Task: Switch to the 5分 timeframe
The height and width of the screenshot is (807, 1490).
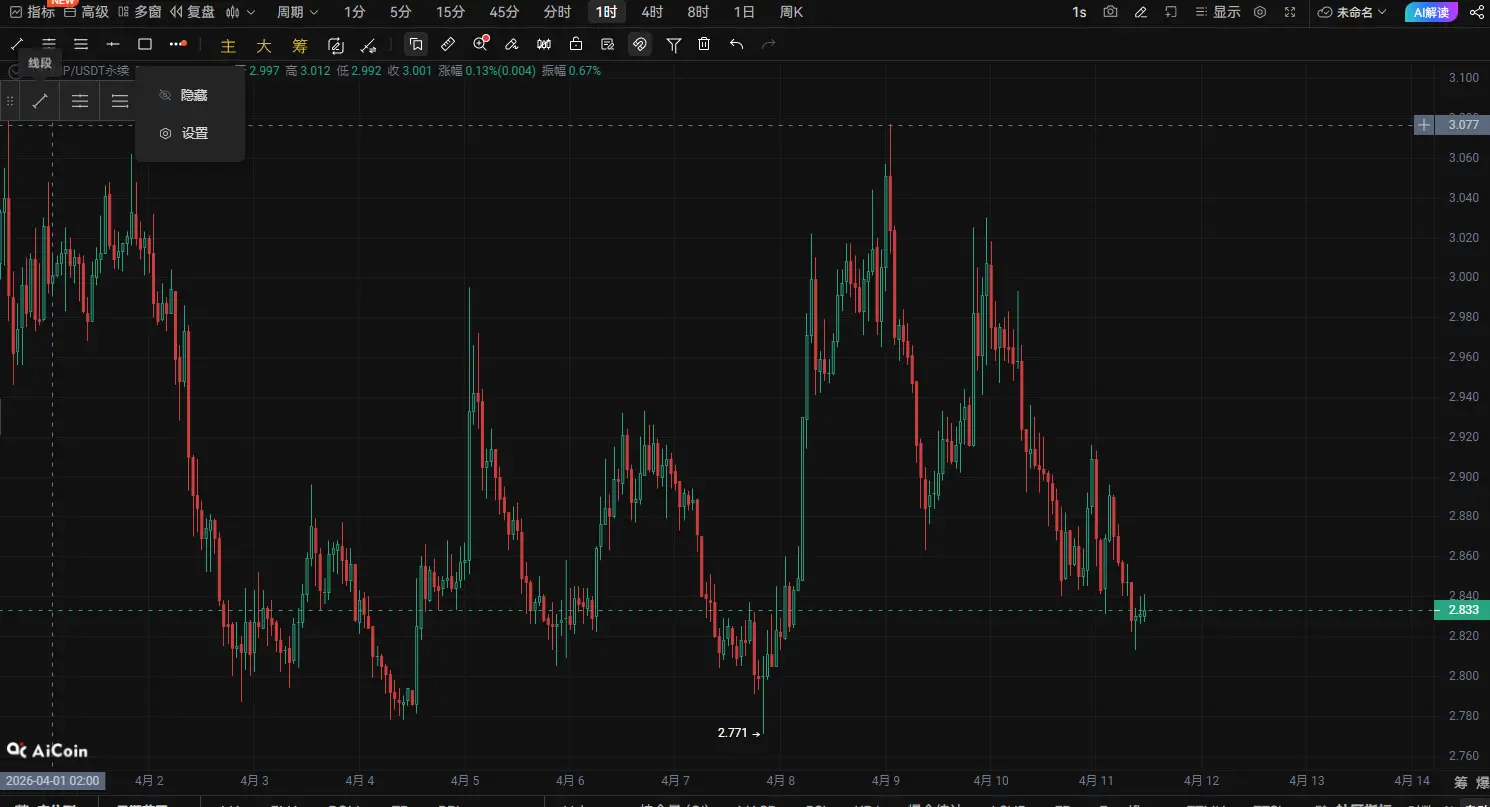Action: pyautogui.click(x=400, y=12)
